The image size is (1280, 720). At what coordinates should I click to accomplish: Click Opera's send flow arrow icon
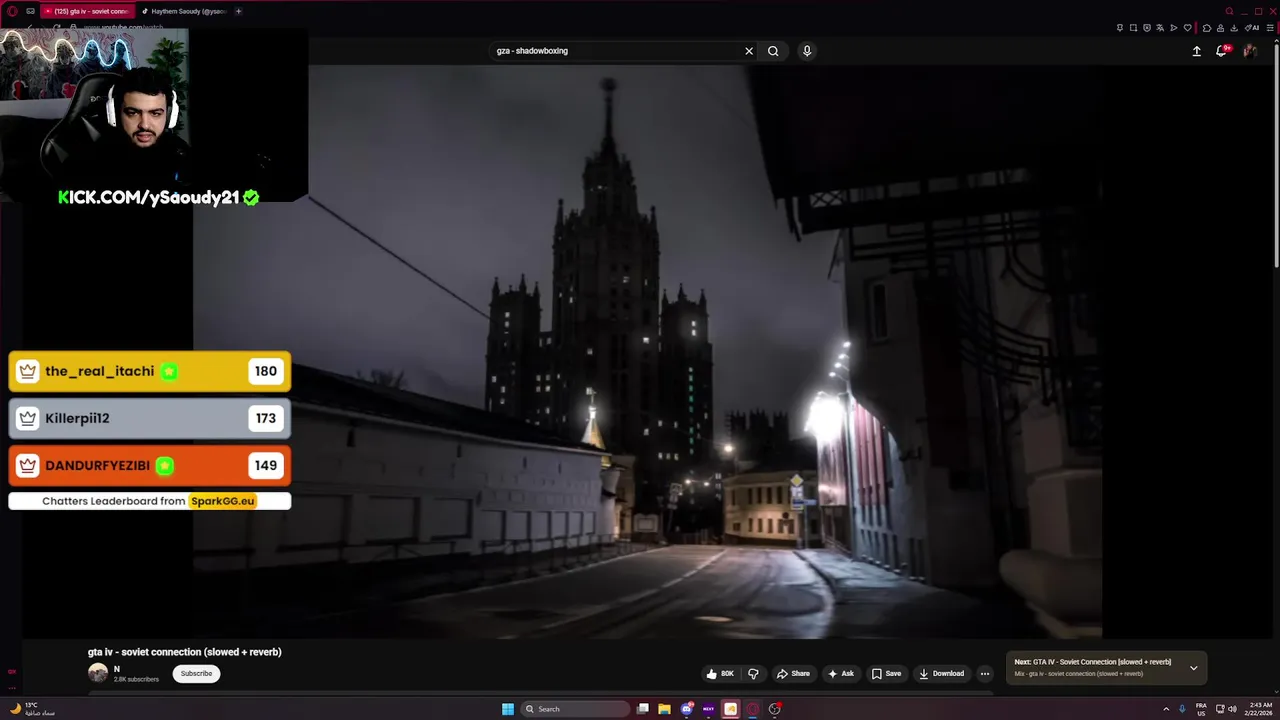(x=1174, y=28)
